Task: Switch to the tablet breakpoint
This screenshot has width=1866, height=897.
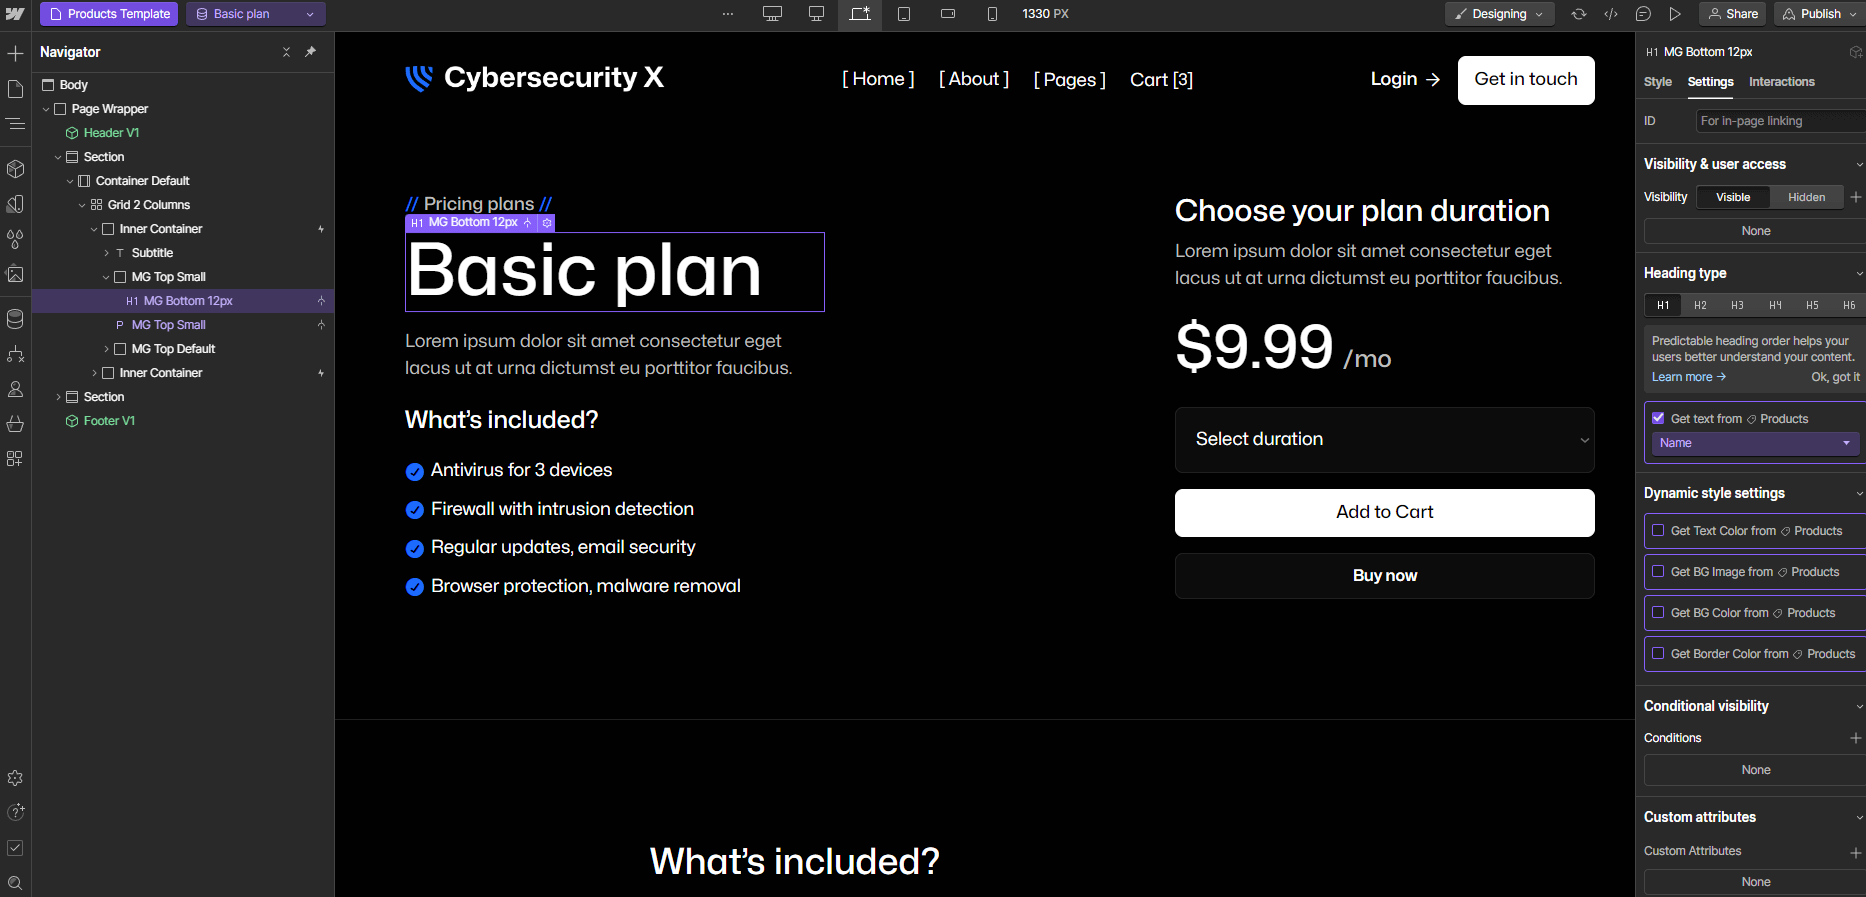Action: (x=904, y=14)
